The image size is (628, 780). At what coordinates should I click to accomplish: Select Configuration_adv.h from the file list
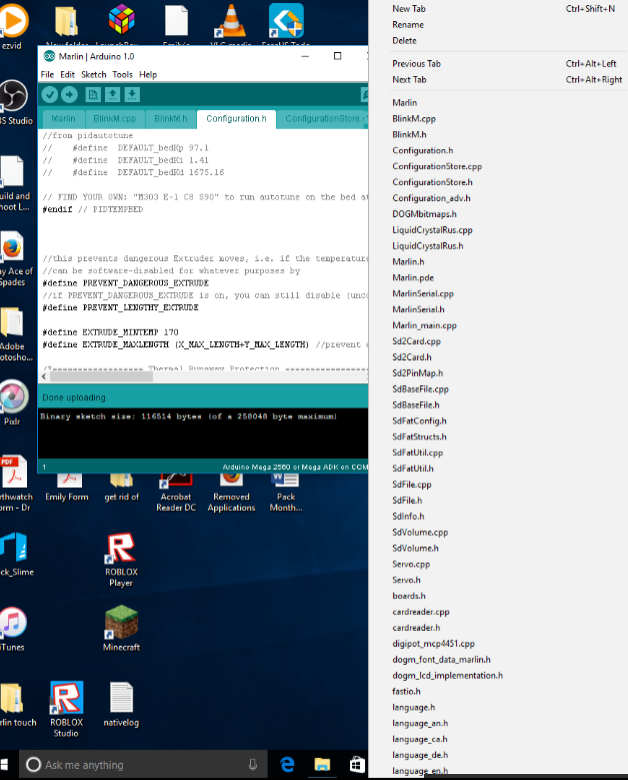point(431,198)
